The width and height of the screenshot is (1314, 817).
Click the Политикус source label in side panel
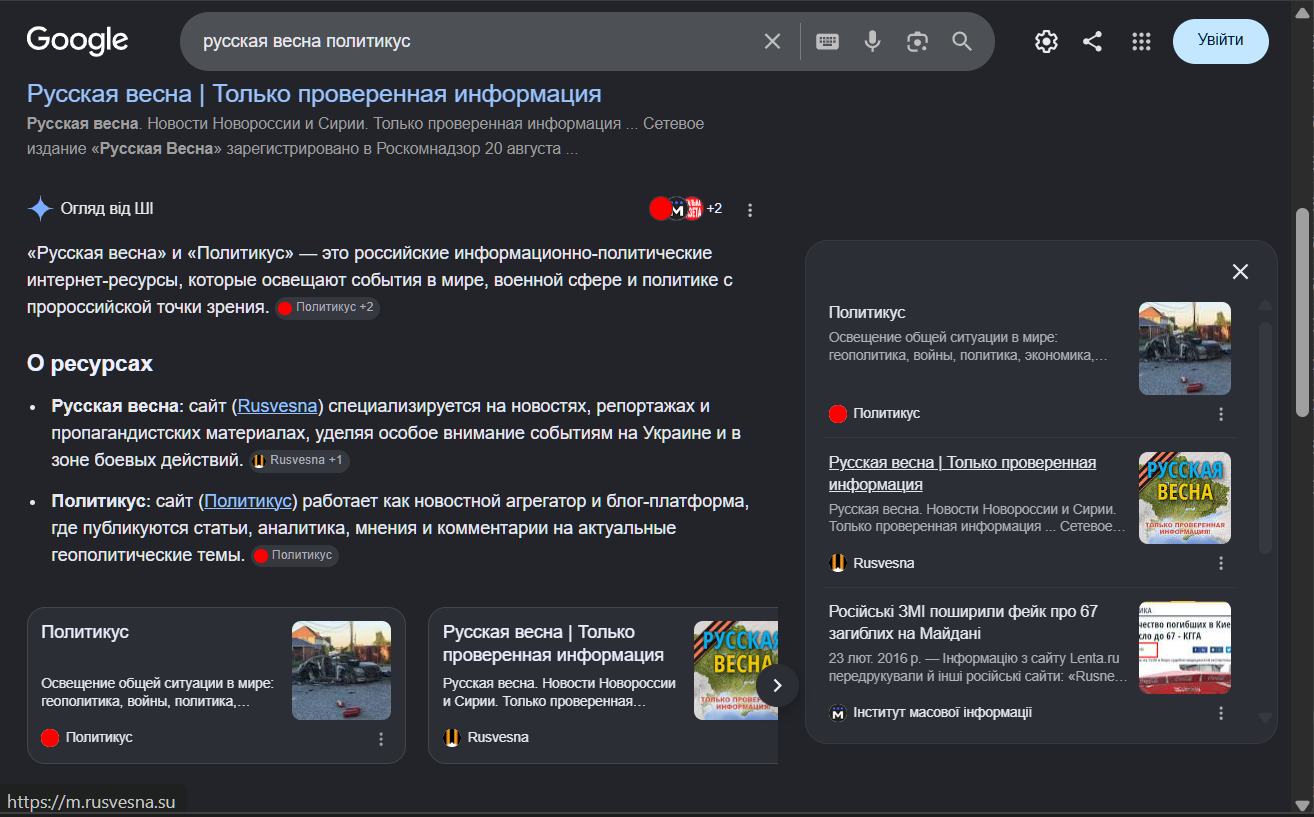886,414
